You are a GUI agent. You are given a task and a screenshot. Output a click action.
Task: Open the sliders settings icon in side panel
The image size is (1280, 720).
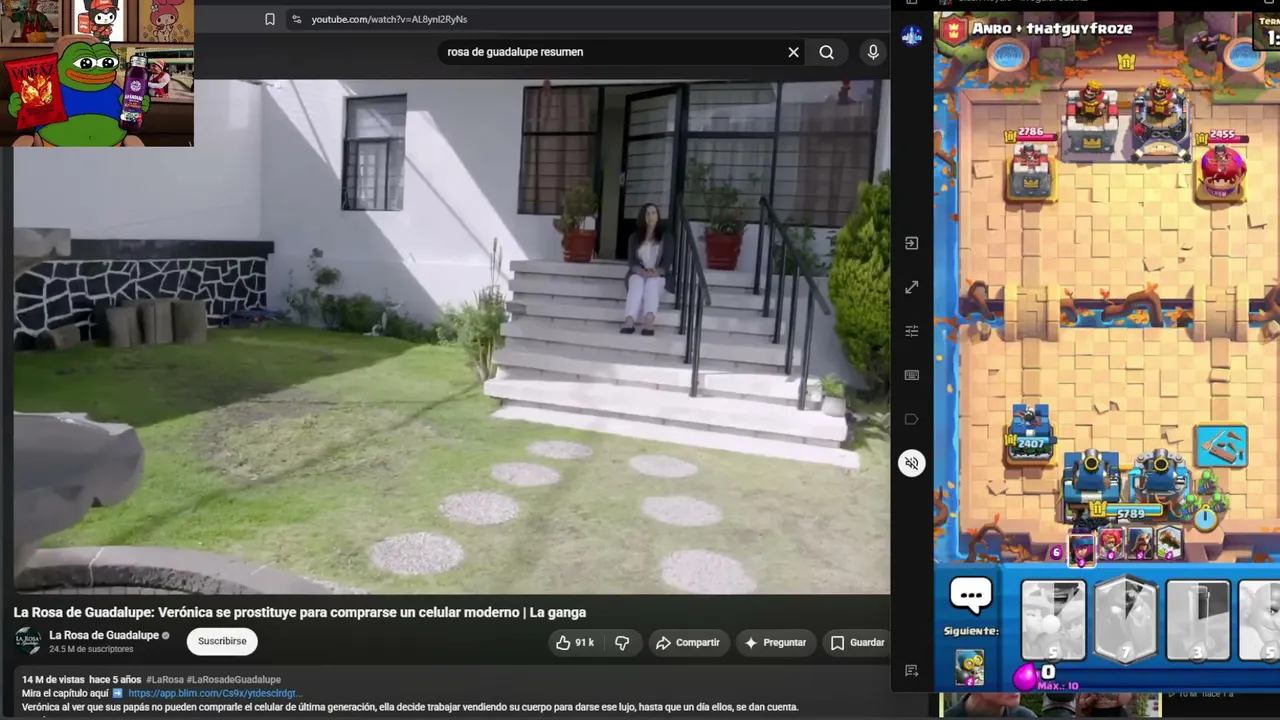(911, 331)
